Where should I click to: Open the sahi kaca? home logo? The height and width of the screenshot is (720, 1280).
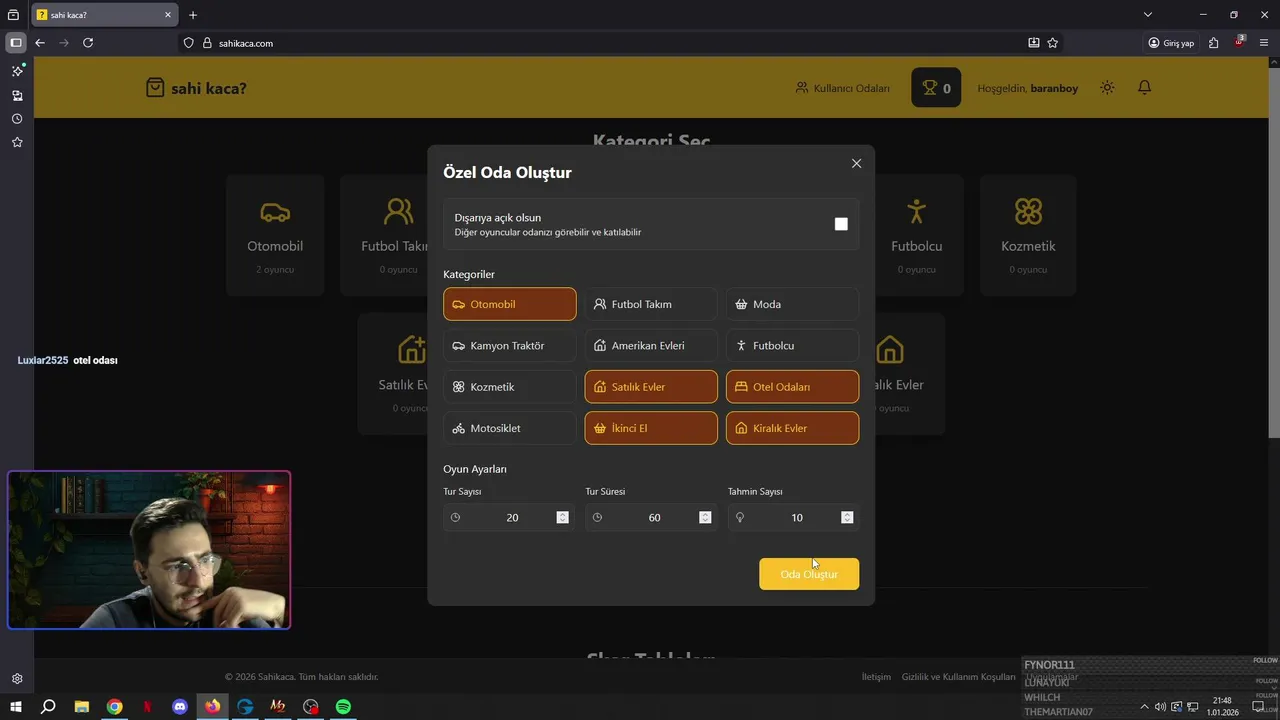196,88
